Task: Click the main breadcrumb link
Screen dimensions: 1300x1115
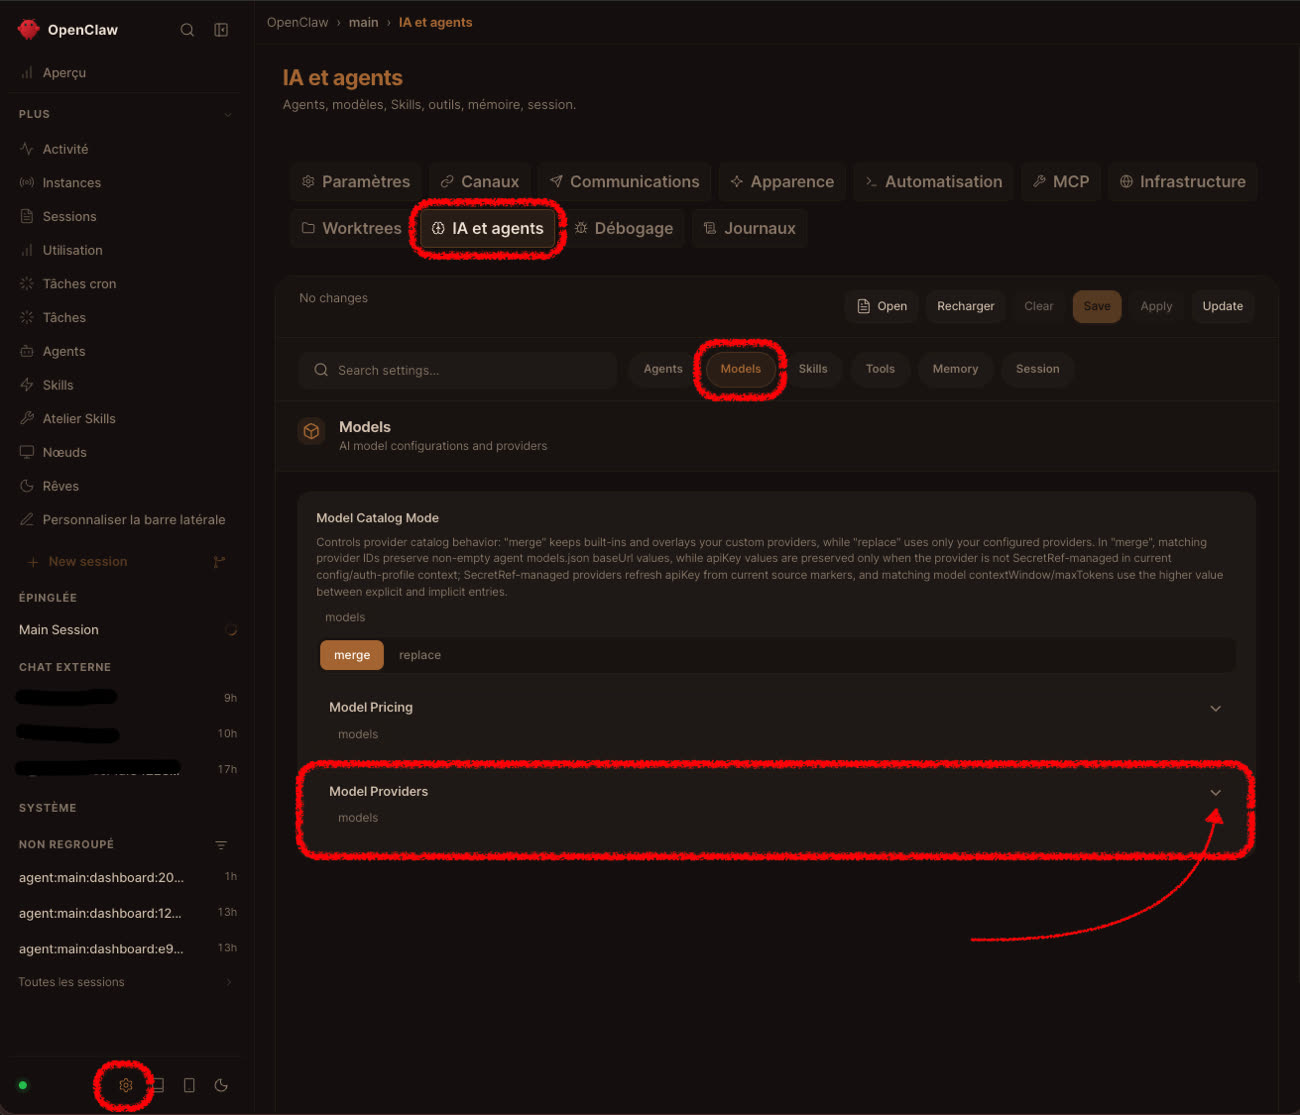Action: click(363, 22)
